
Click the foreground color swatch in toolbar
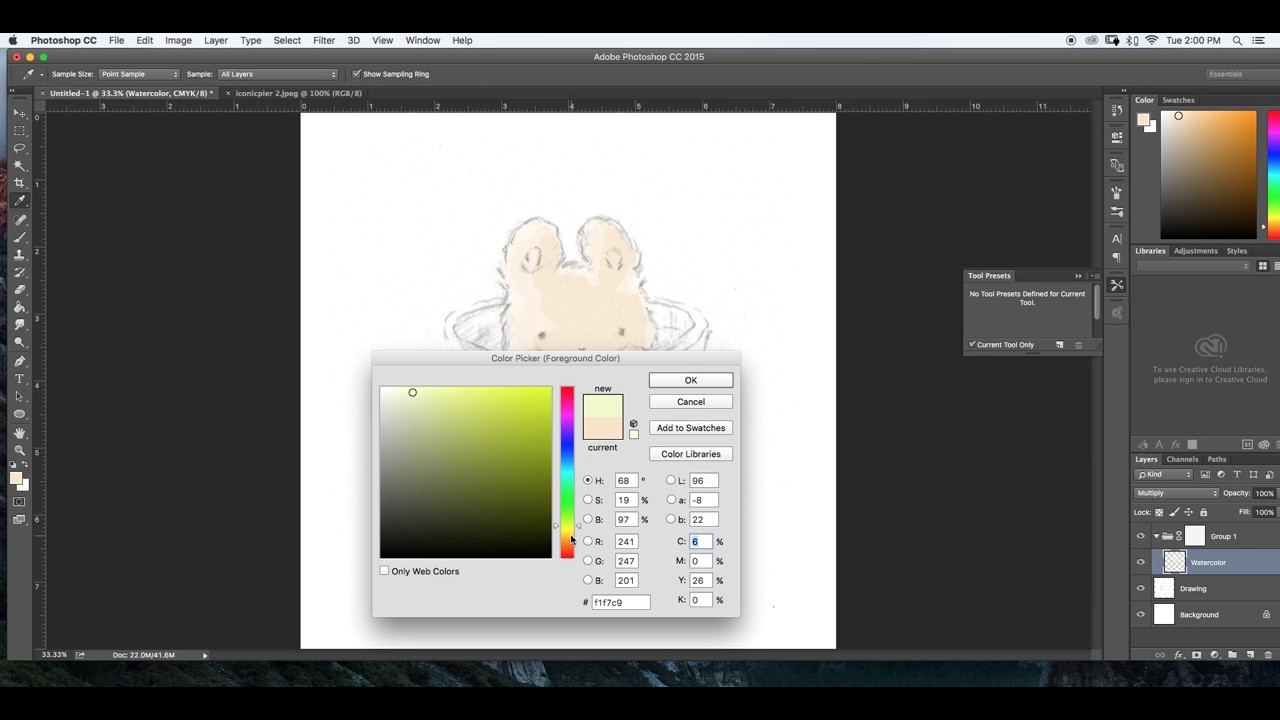15,478
